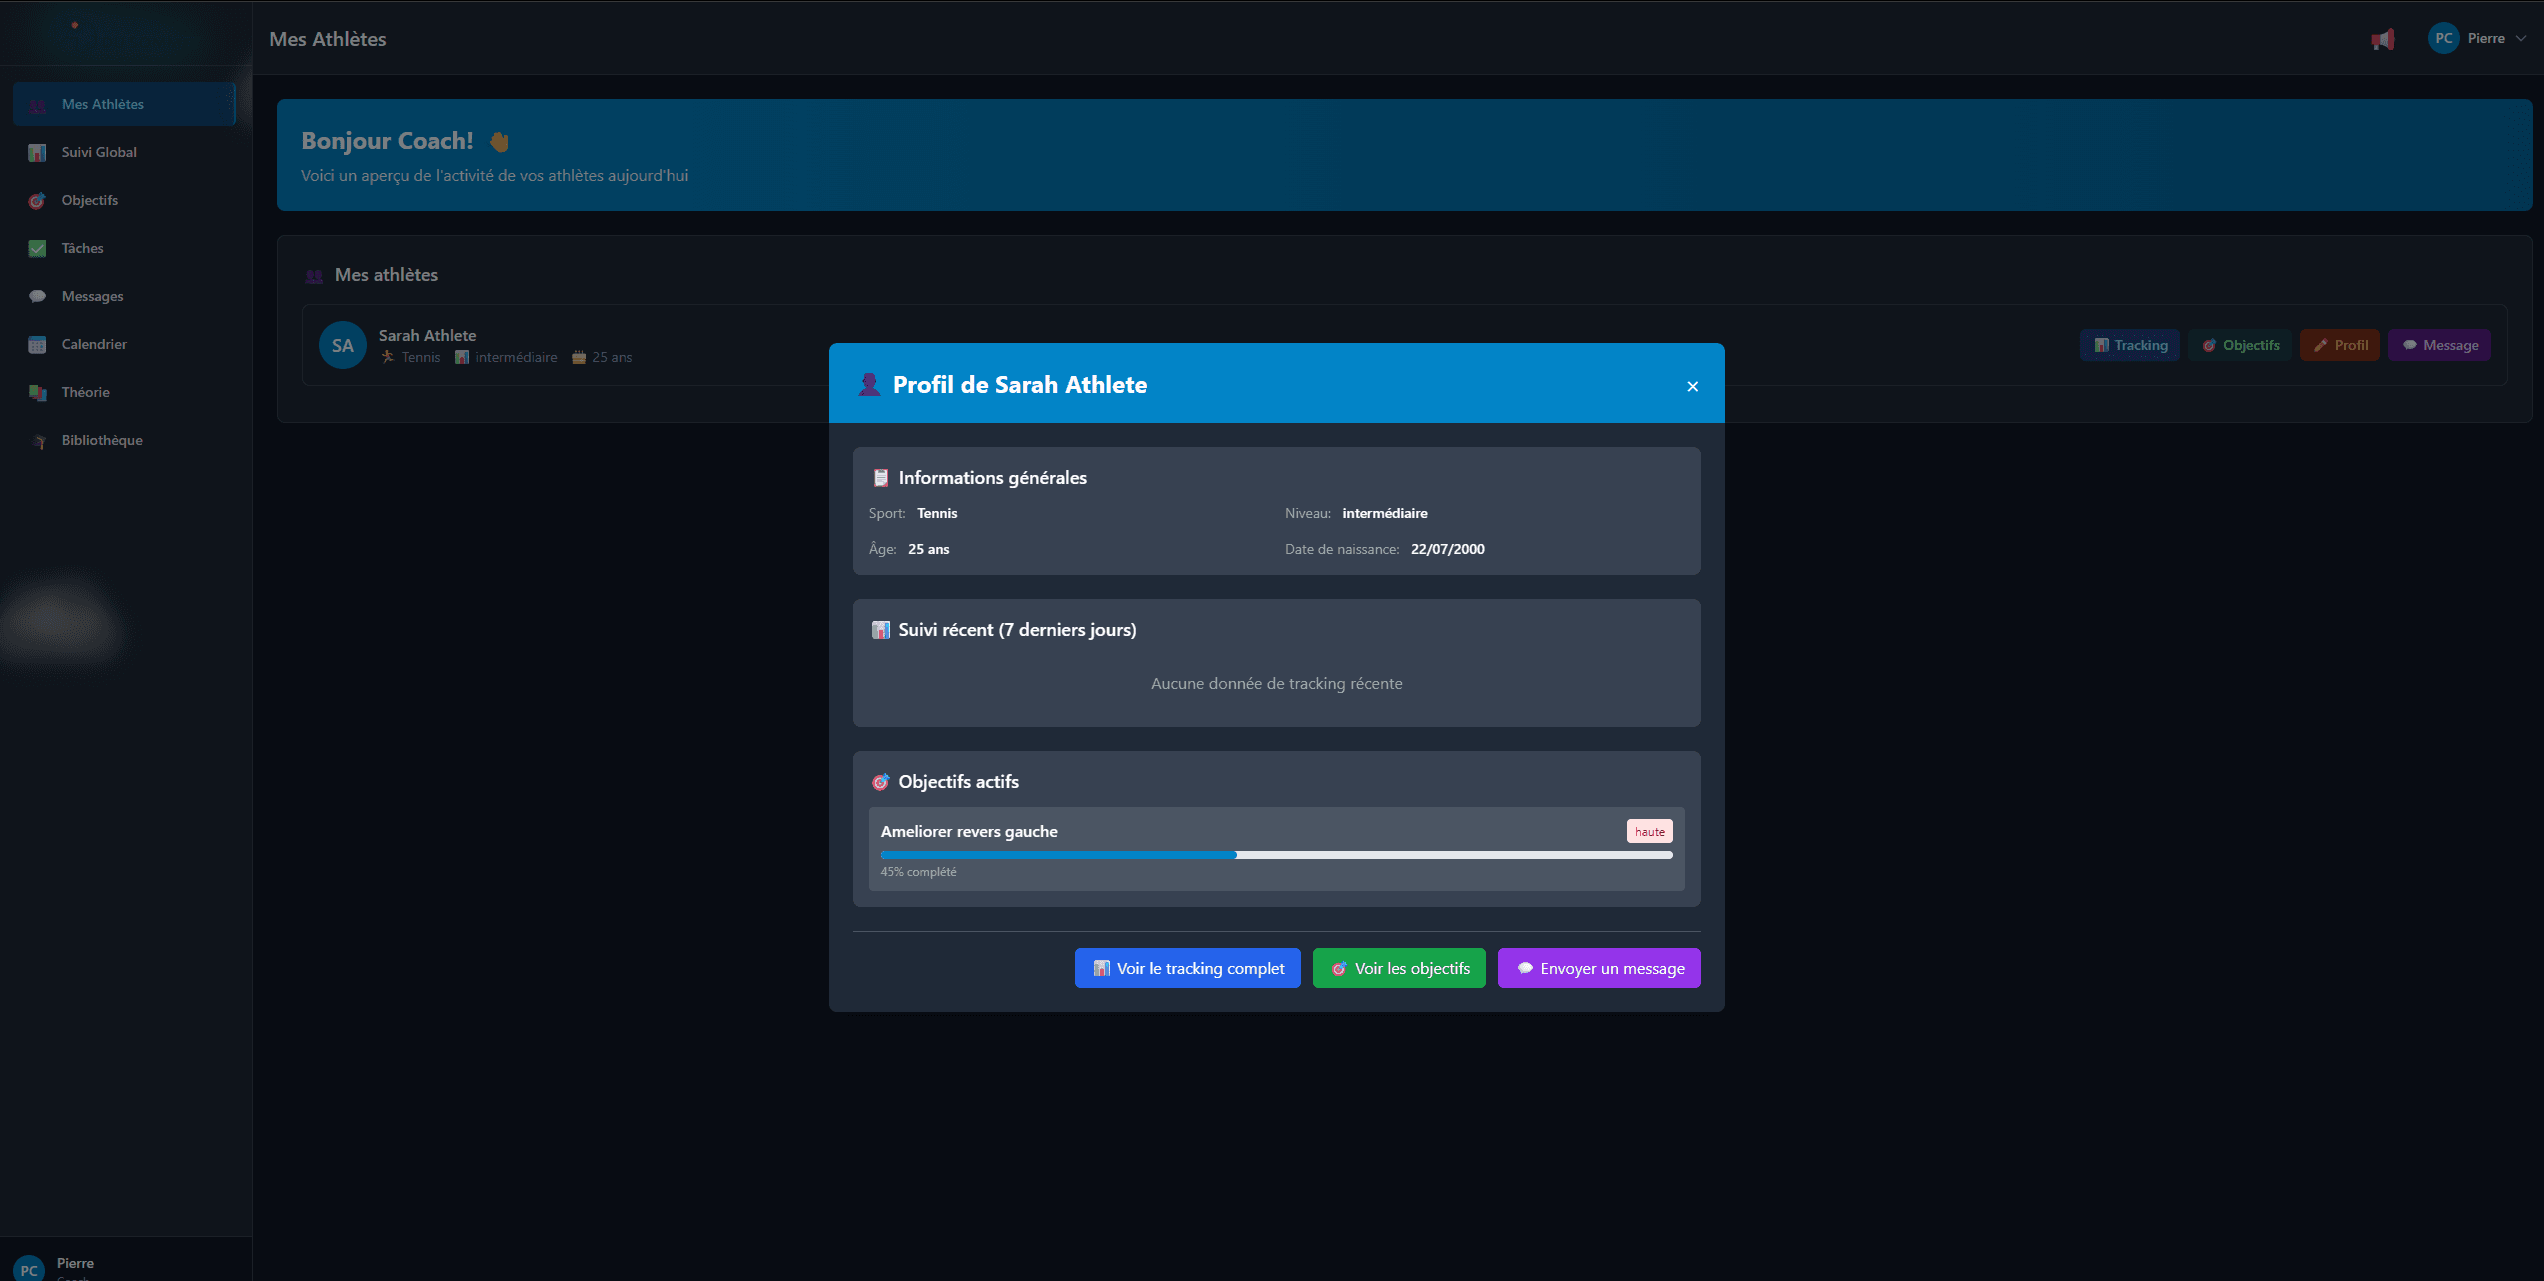Click the SA athlete avatar
The height and width of the screenshot is (1281, 2544).
tap(342, 346)
